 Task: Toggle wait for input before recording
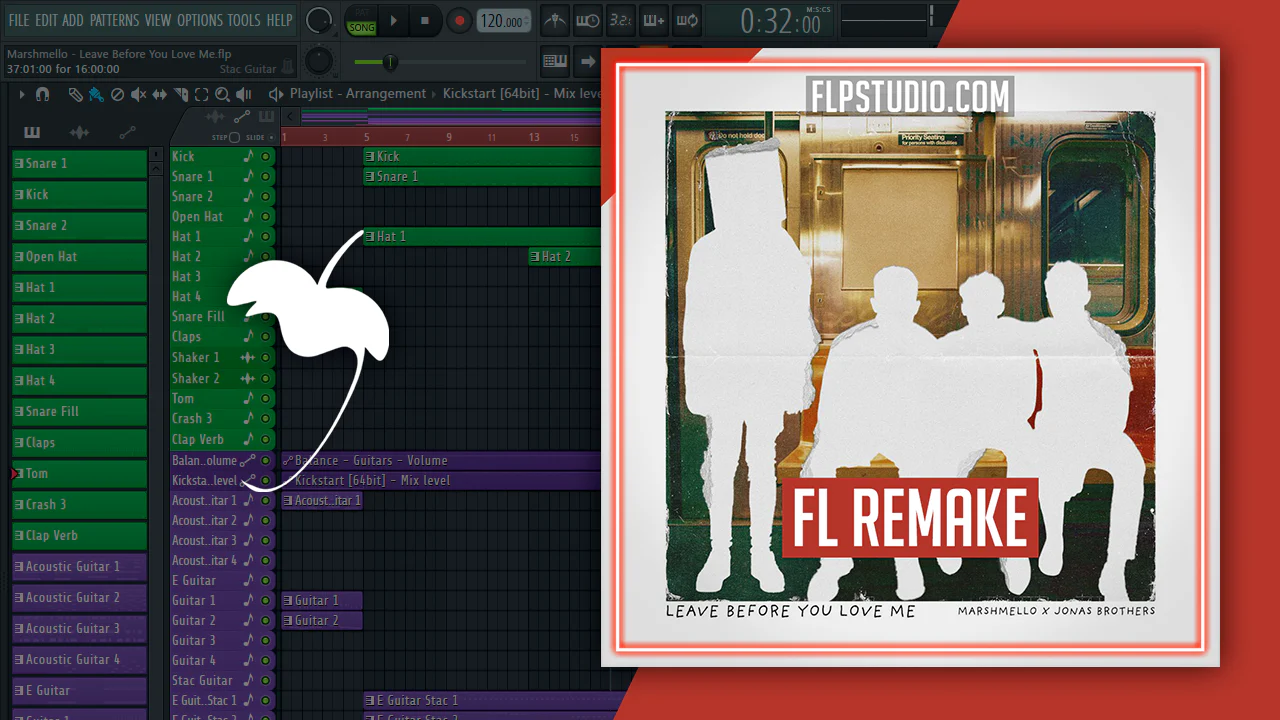tap(588, 21)
